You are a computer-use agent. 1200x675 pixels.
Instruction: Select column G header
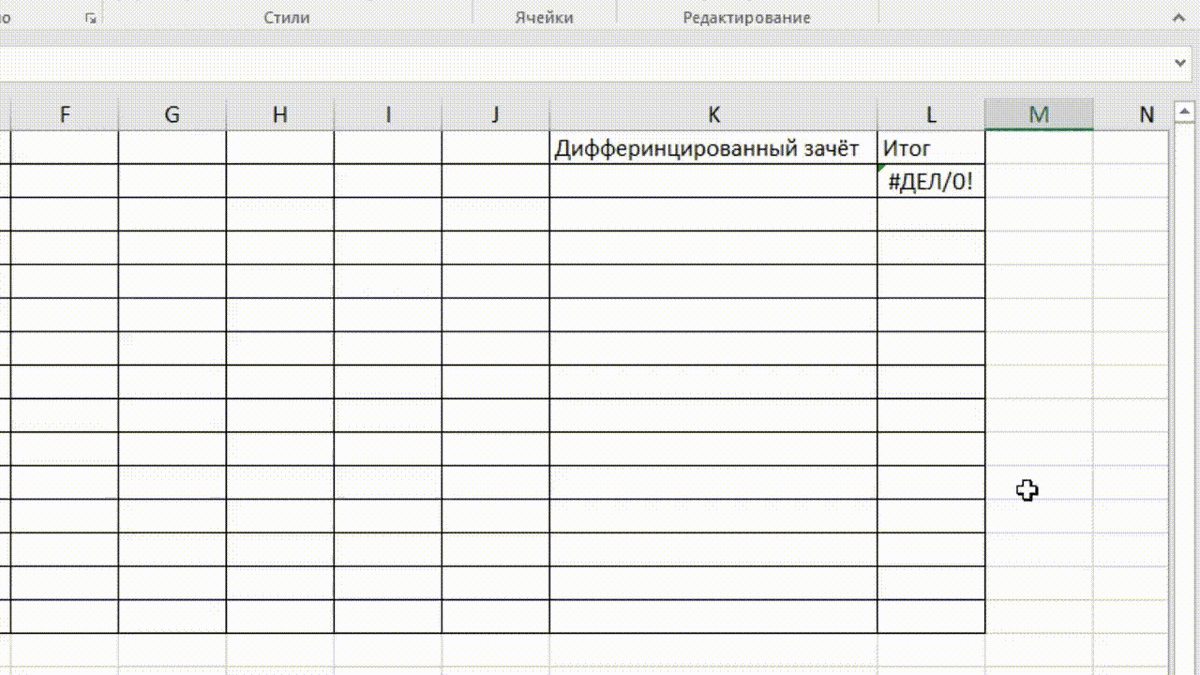click(x=172, y=115)
